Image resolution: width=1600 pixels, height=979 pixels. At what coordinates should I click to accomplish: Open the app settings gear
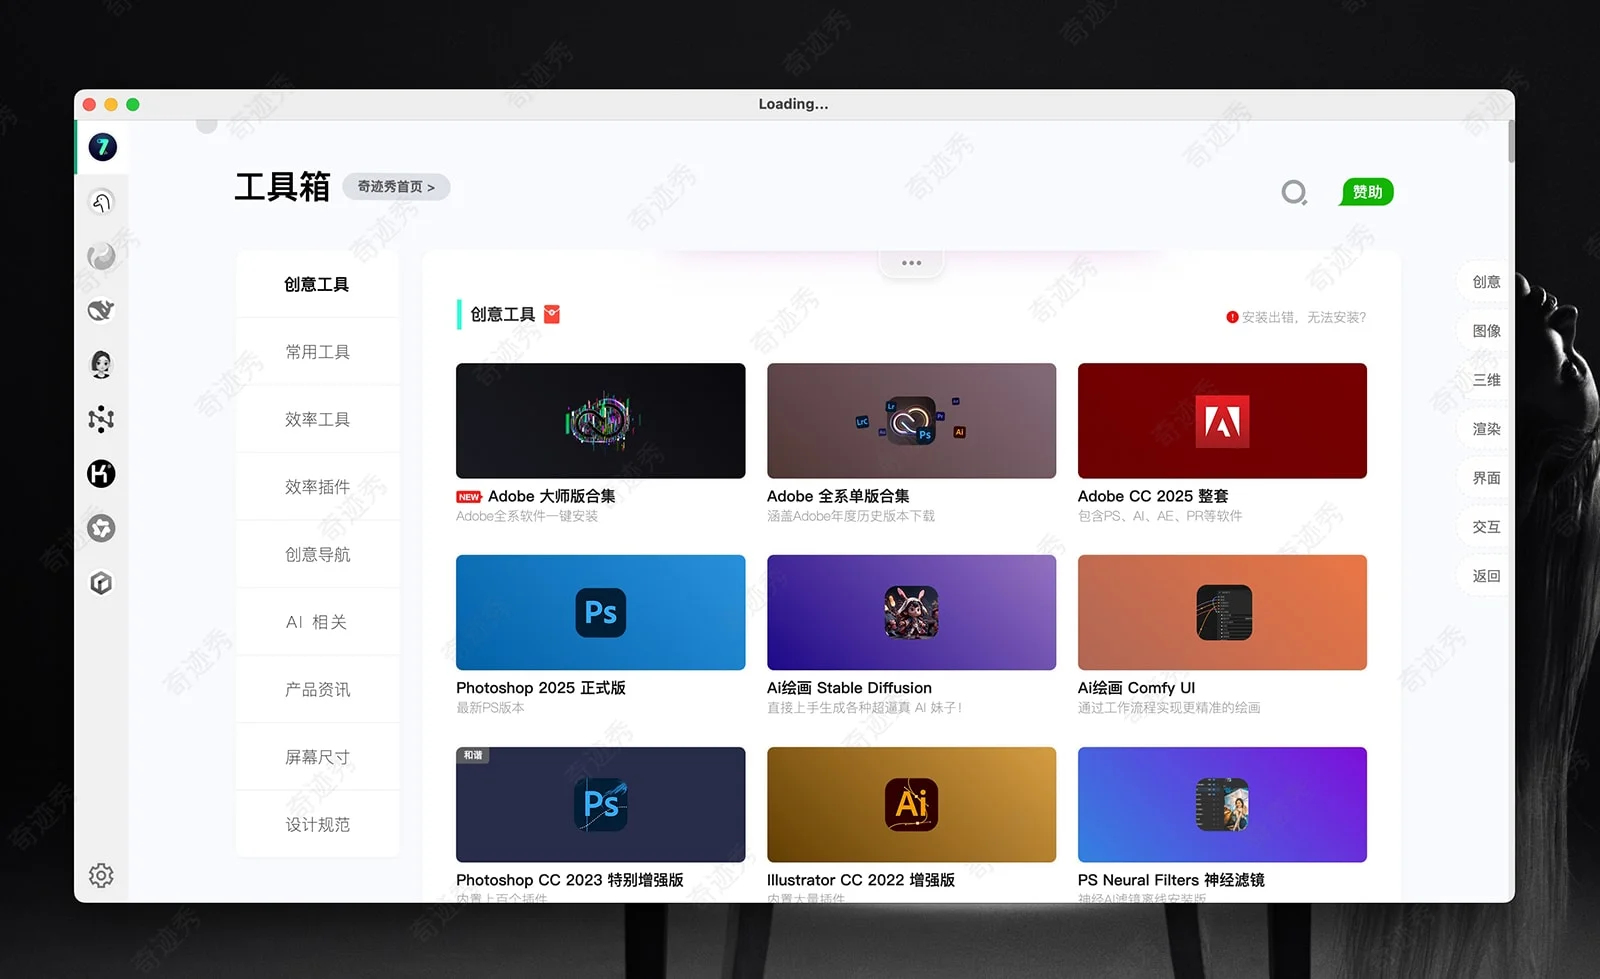100,875
